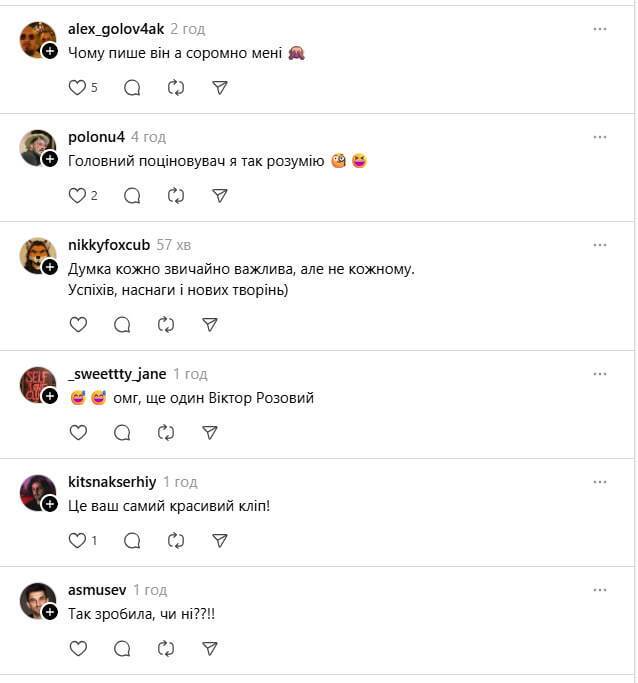Share kitsnakserhiy's comment
The image size is (638, 683).
[221, 540]
